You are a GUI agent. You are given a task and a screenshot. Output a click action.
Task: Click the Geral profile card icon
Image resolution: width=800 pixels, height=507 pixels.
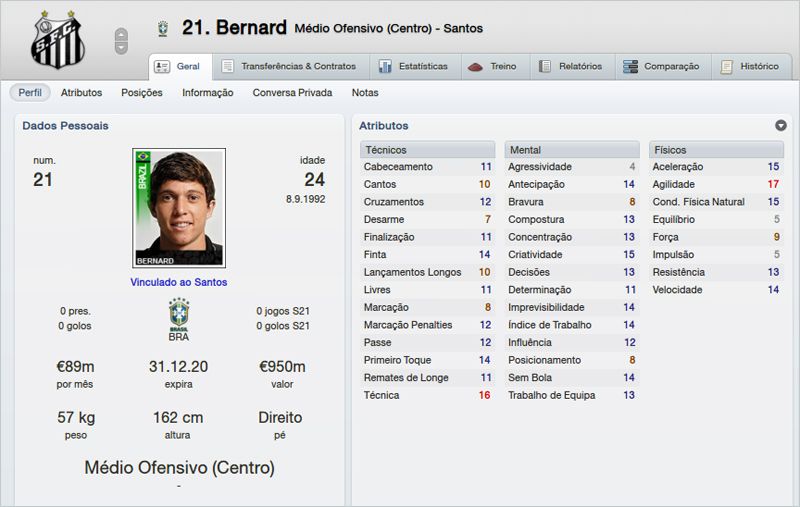click(x=162, y=67)
